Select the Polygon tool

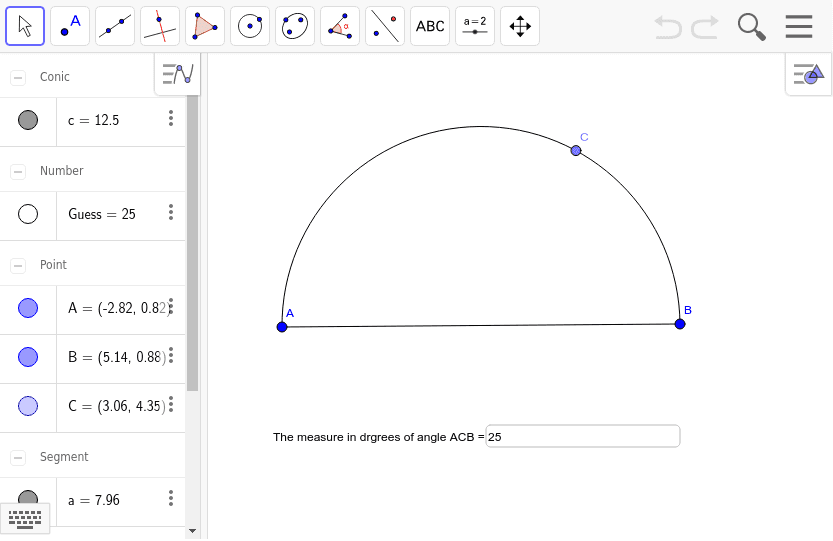tap(205, 26)
